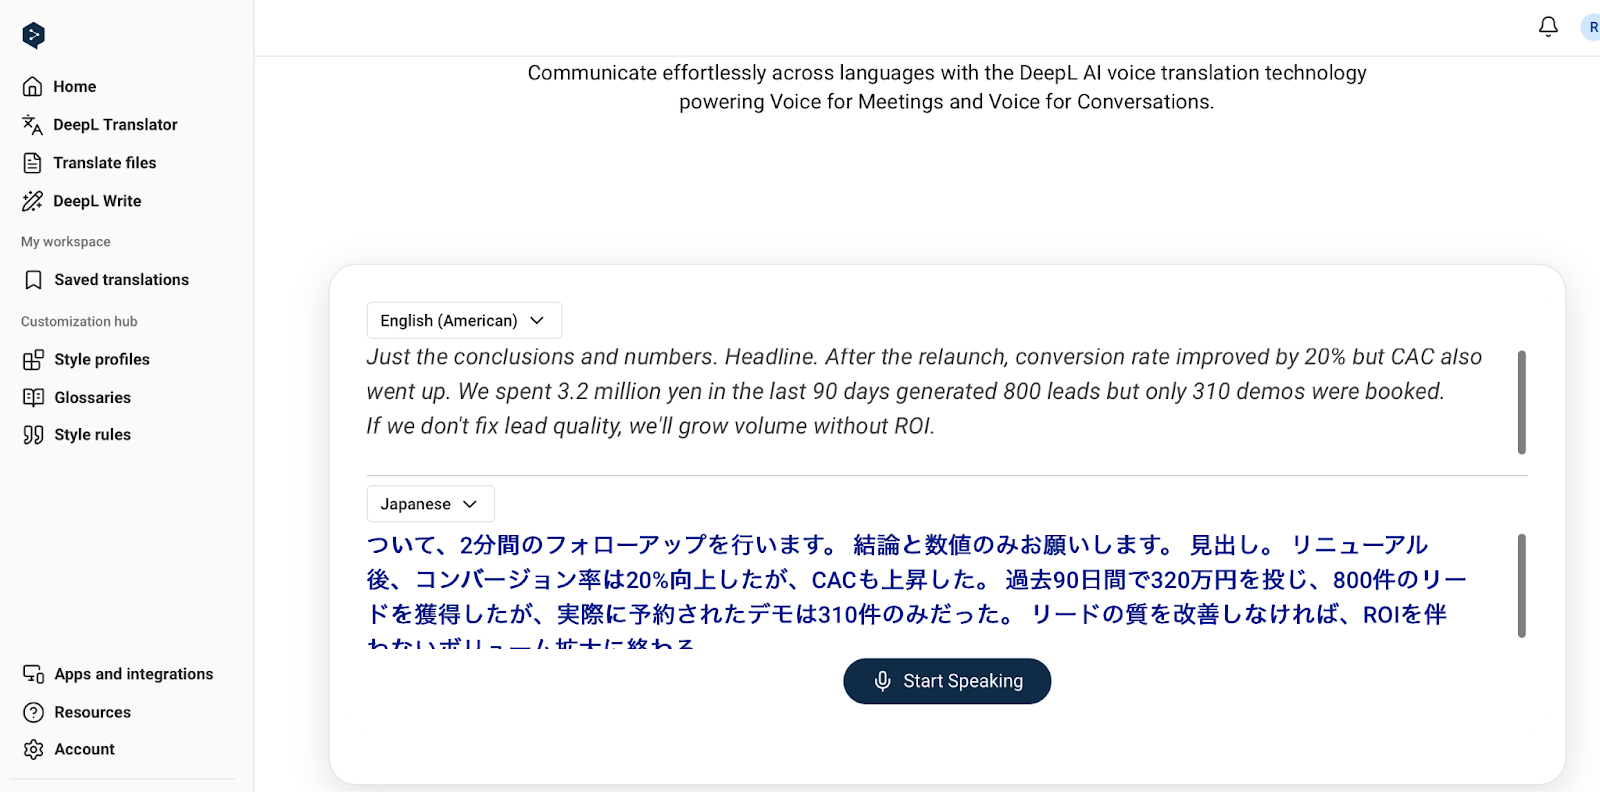Click the DeepL logo in the sidebar

coord(34,34)
